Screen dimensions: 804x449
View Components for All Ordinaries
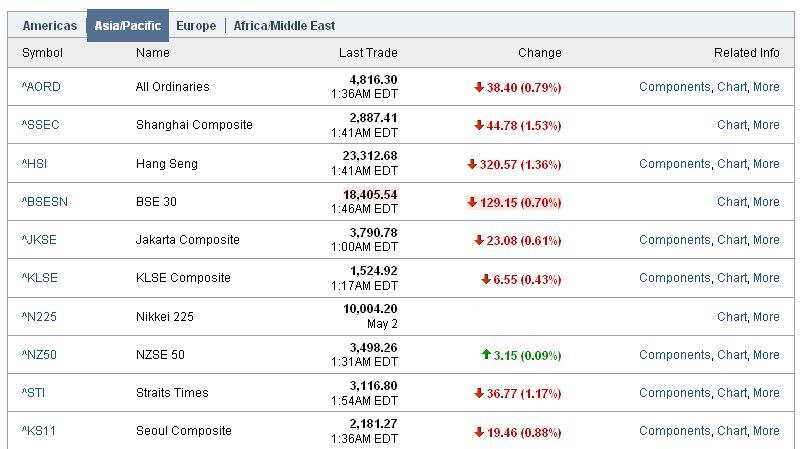[x=675, y=87]
